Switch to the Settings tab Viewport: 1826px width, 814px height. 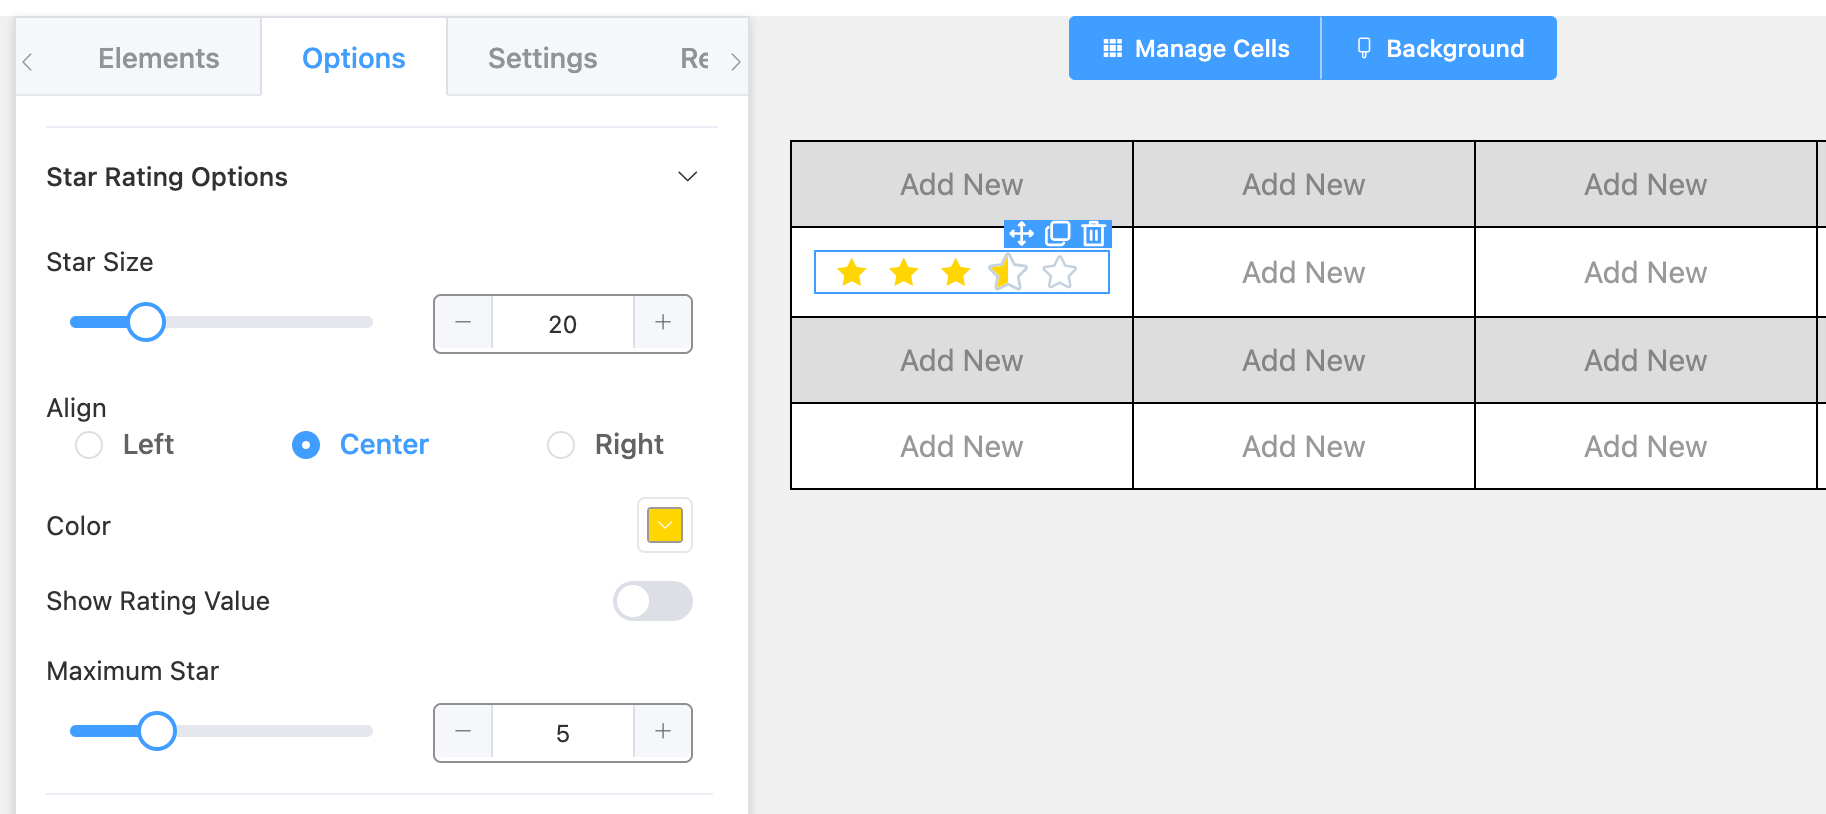click(542, 58)
